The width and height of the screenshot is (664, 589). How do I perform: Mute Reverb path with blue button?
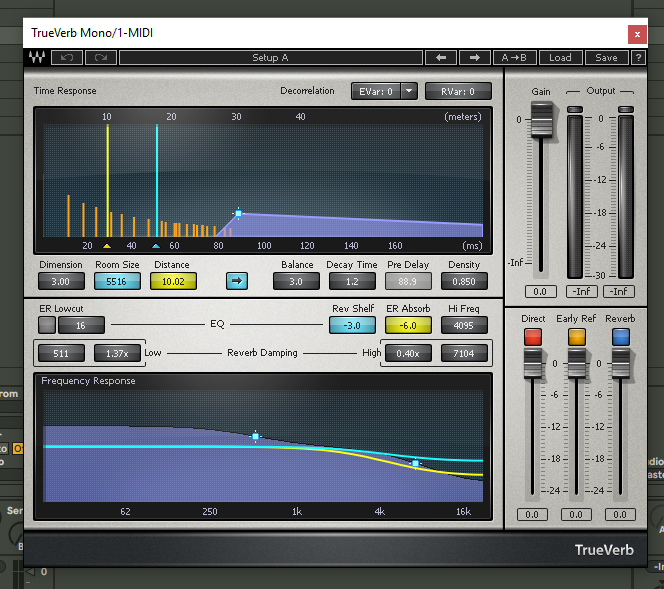[x=621, y=337]
